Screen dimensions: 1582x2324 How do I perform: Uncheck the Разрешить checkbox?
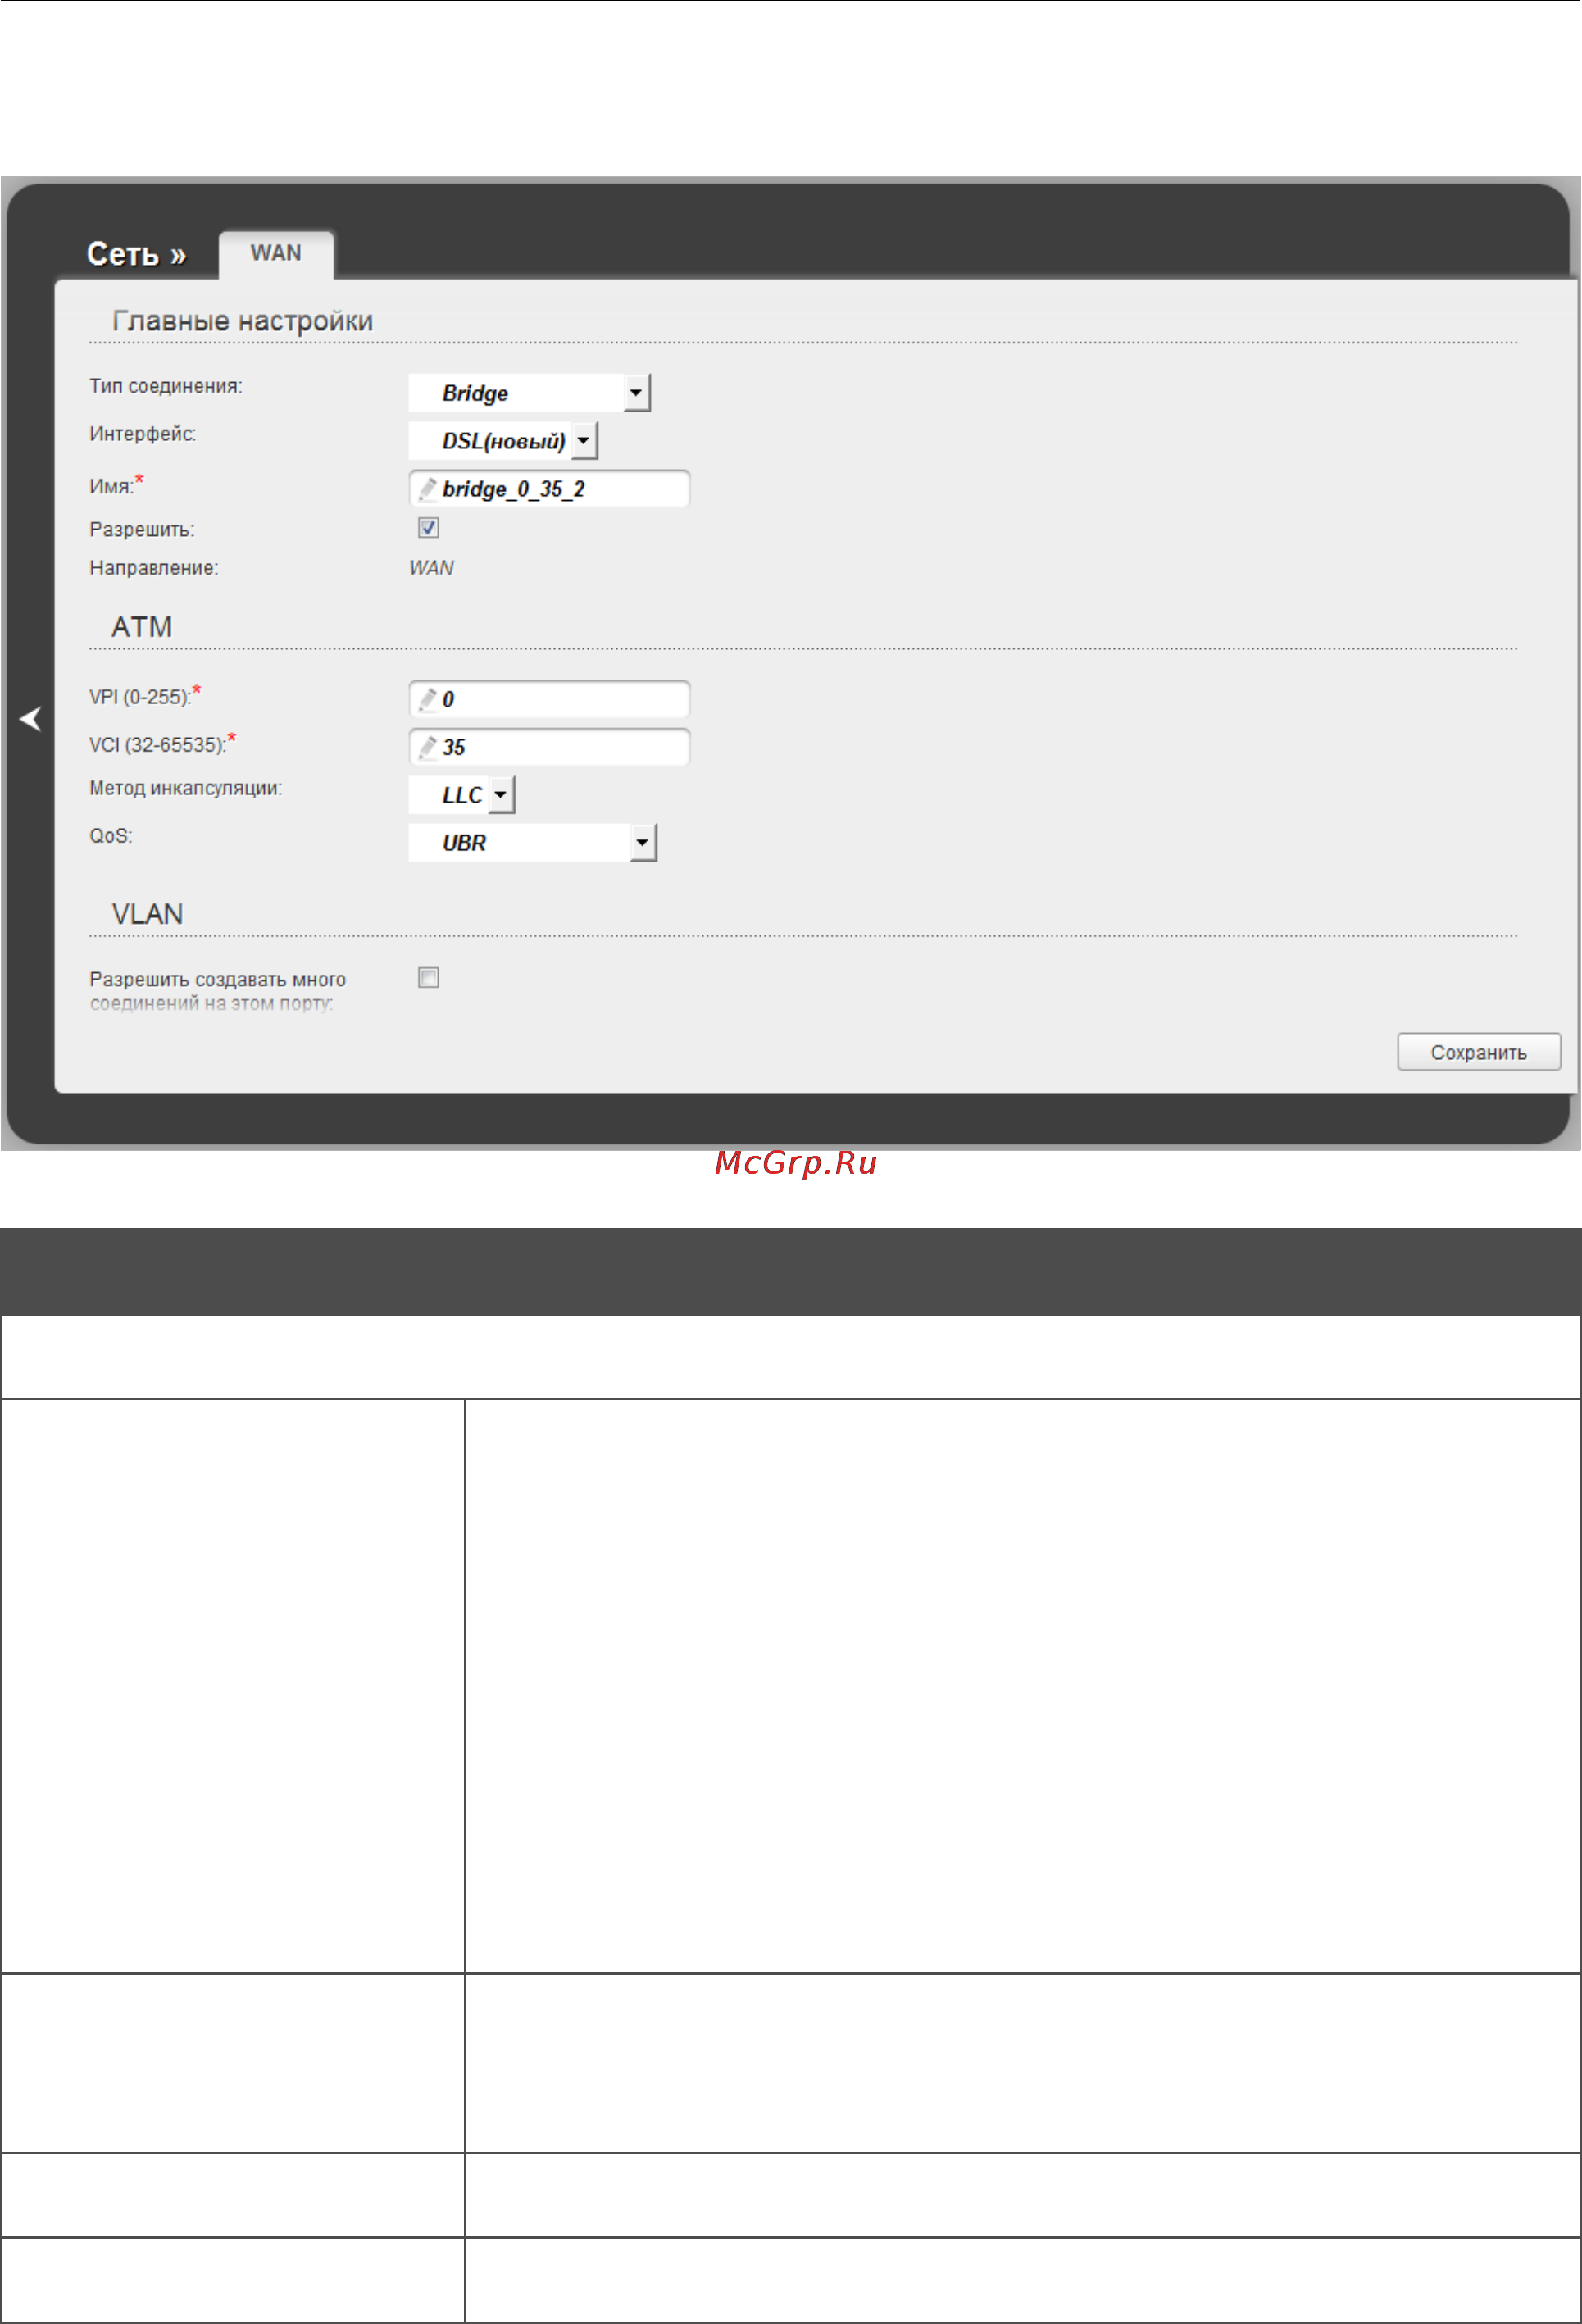(428, 528)
